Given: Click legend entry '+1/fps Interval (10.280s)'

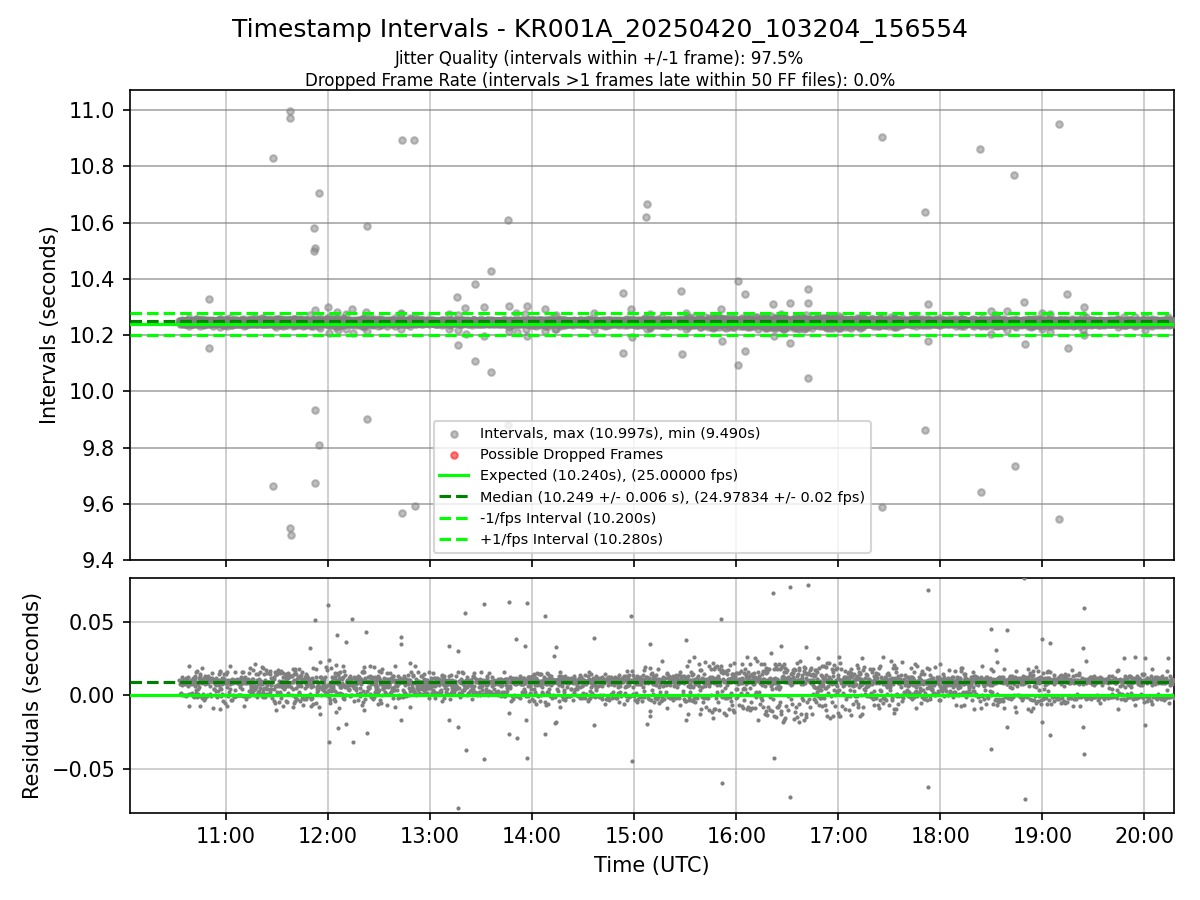Looking at the screenshot, I should click(571, 539).
